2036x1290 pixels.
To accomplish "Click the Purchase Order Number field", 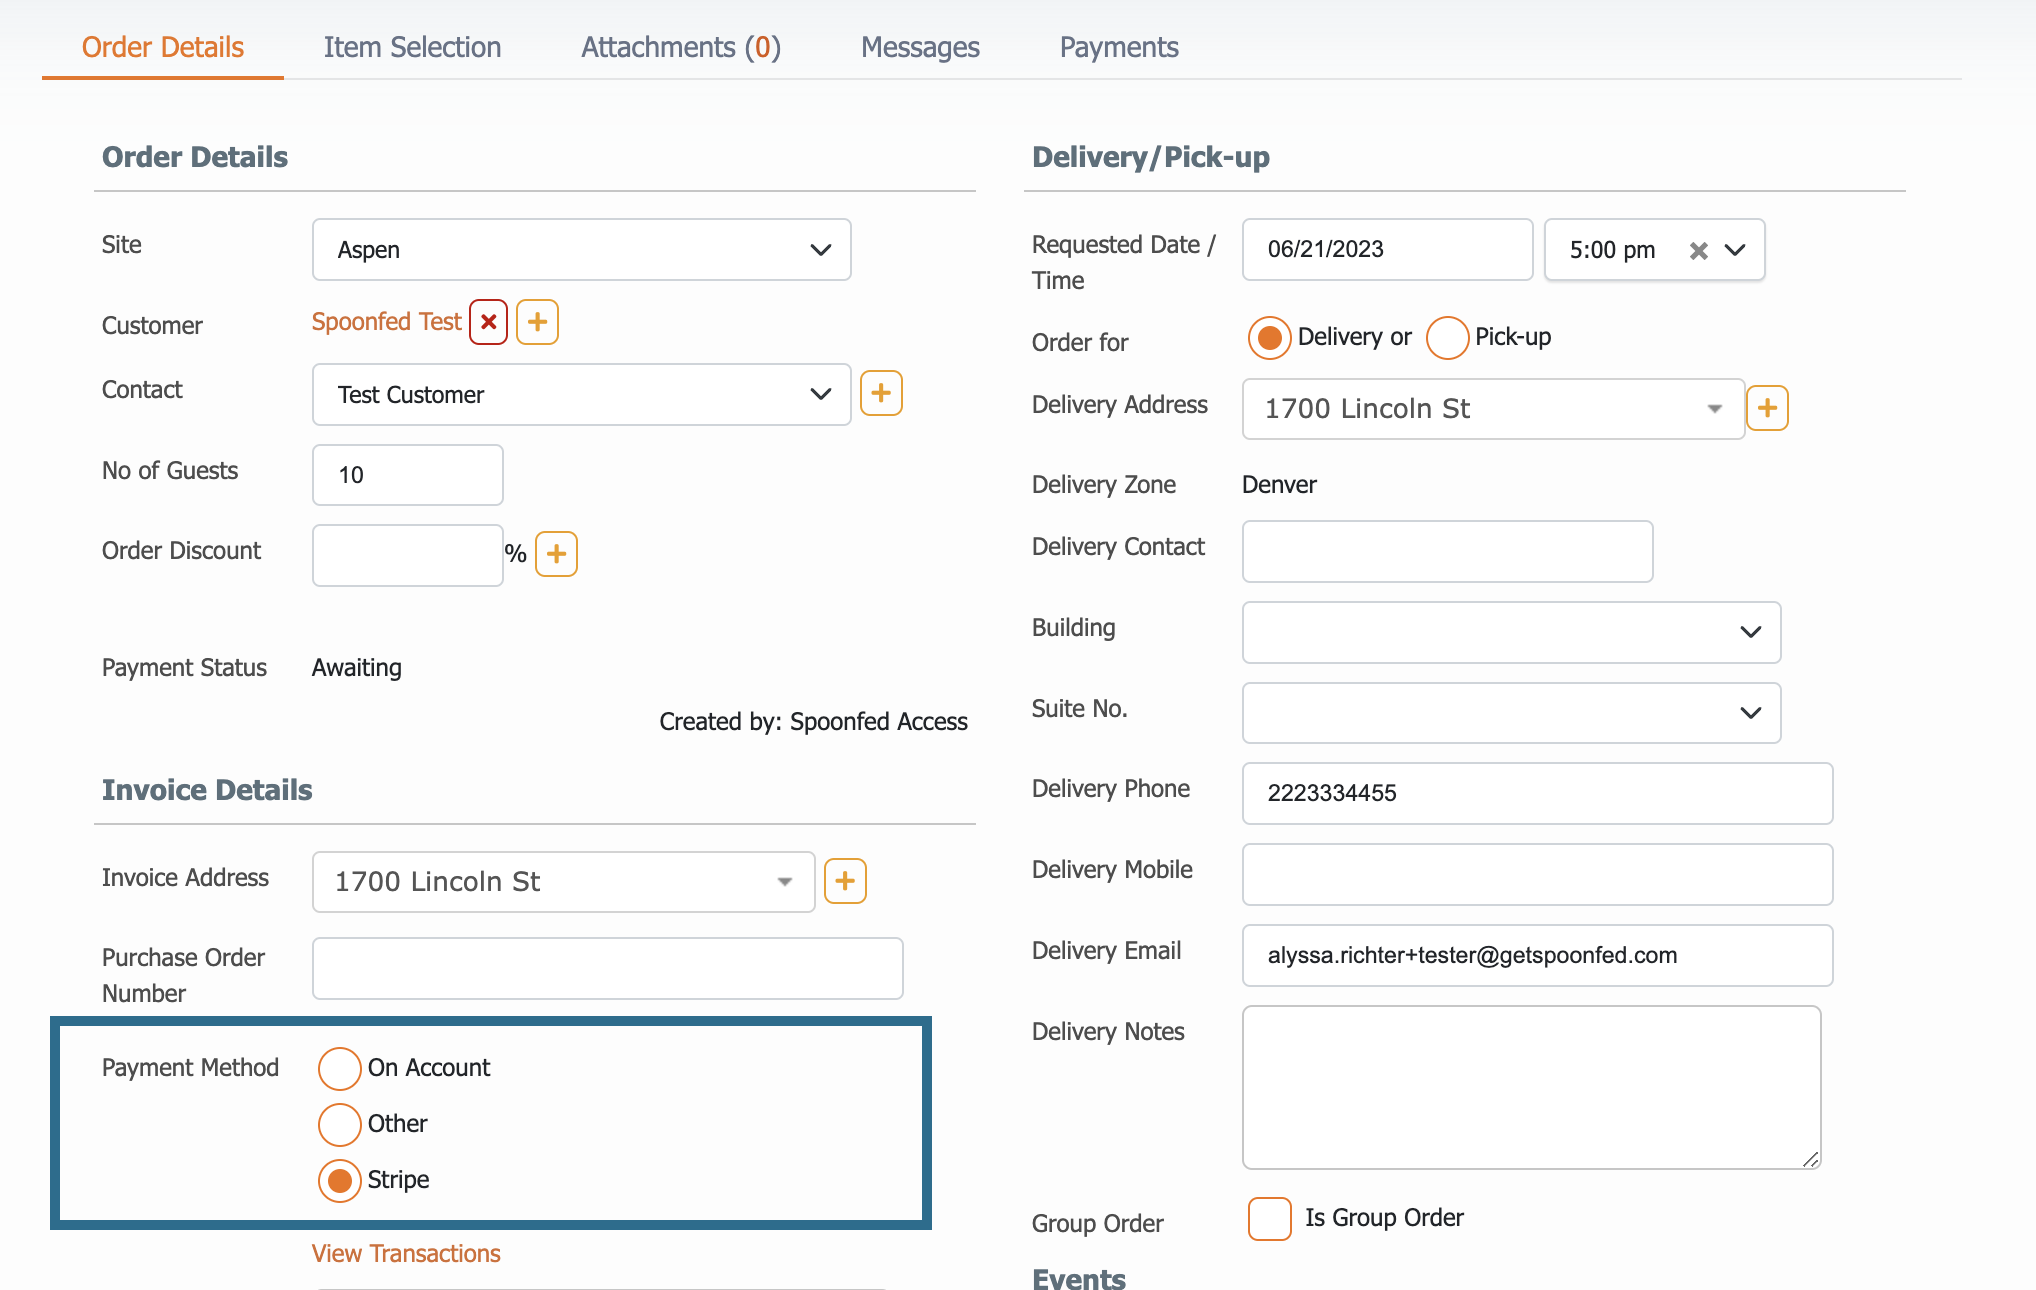I will [x=607, y=968].
